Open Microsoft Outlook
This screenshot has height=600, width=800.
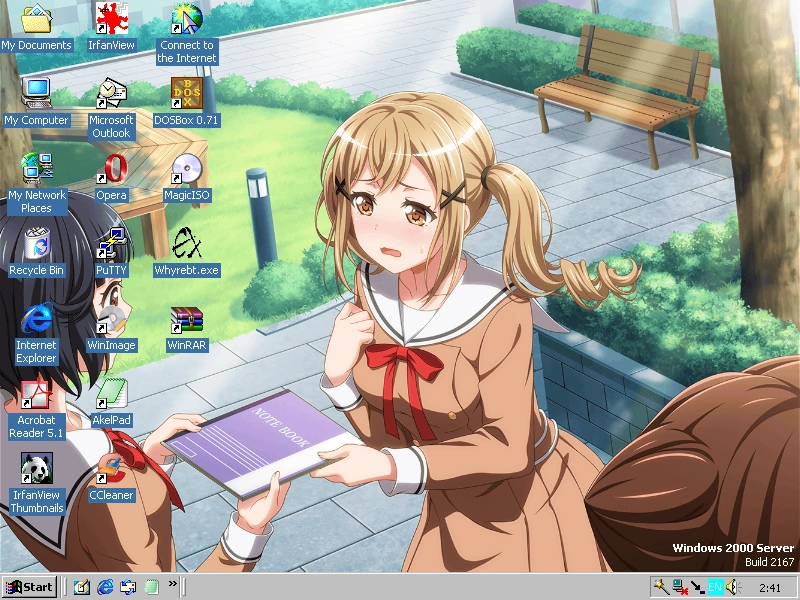click(110, 95)
